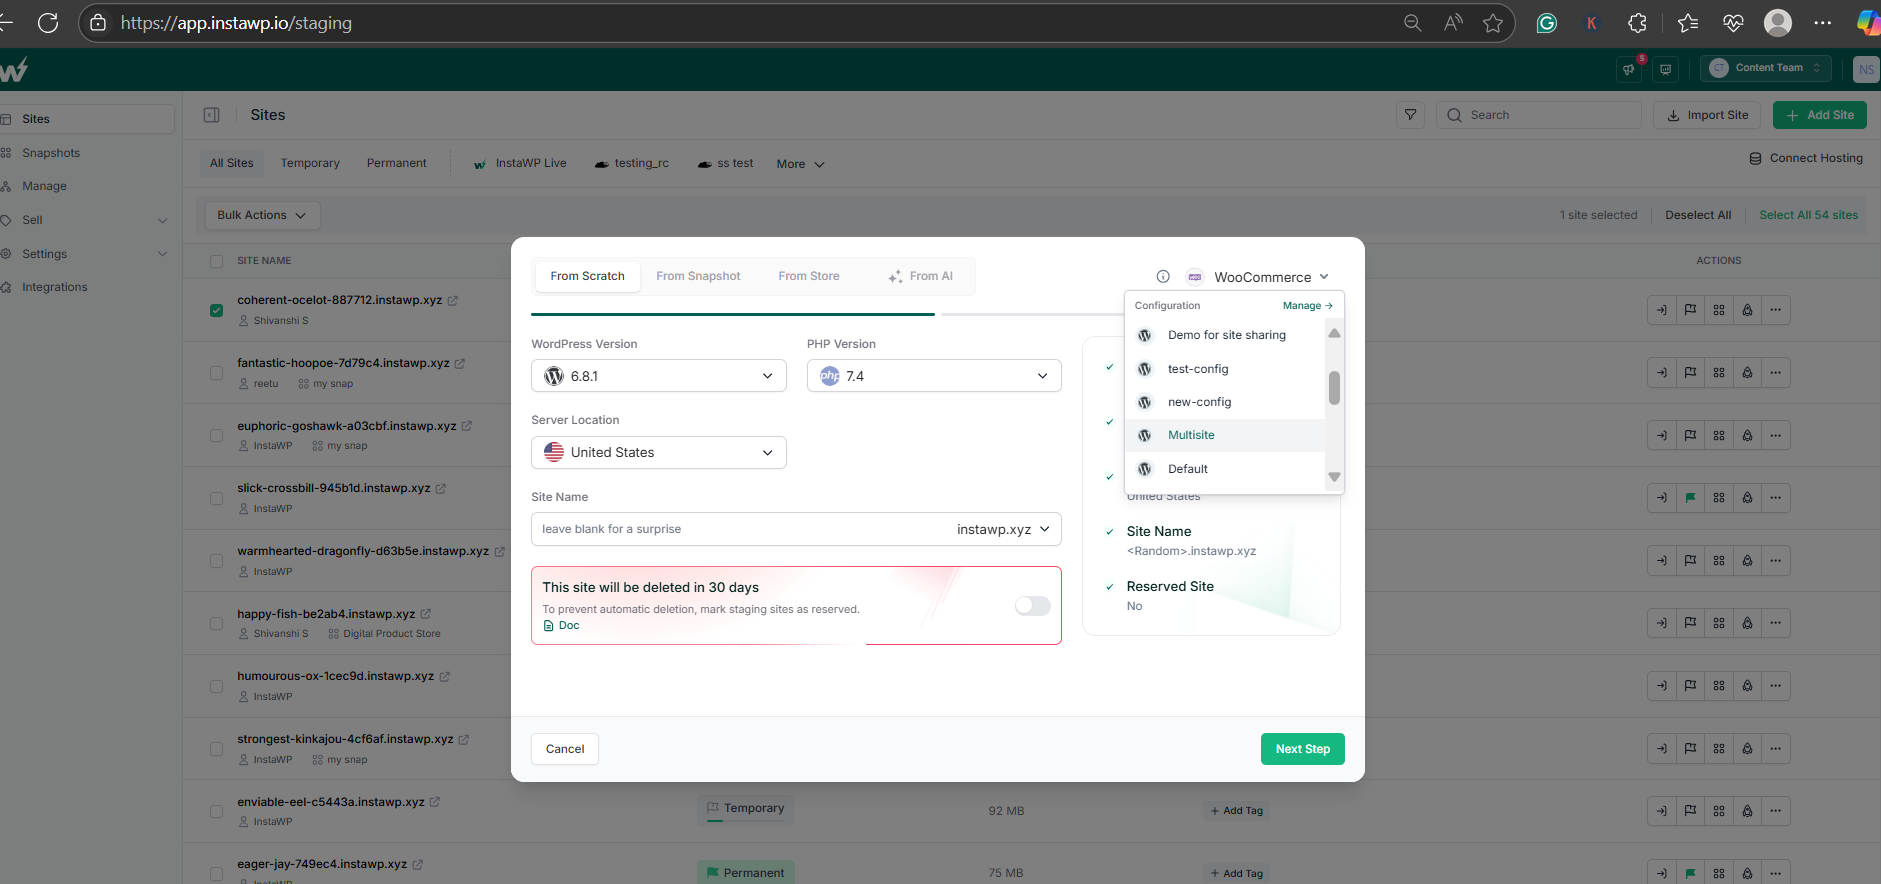Open browser extensions puzzle icon

click(x=1637, y=22)
